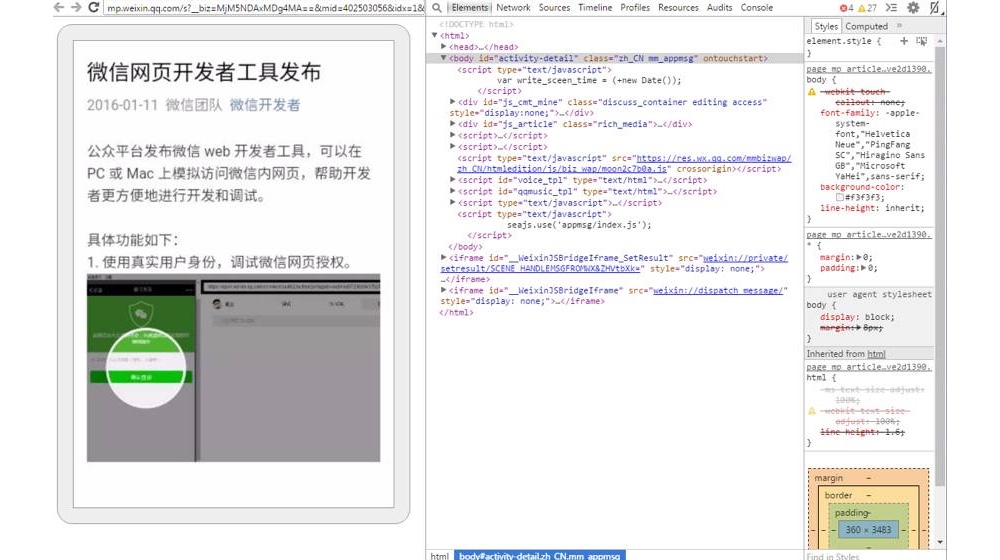Viewport: 1000px width, 560px height.
Task: Reload the page with the refresh icon
Action: click(x=93, y=7)
